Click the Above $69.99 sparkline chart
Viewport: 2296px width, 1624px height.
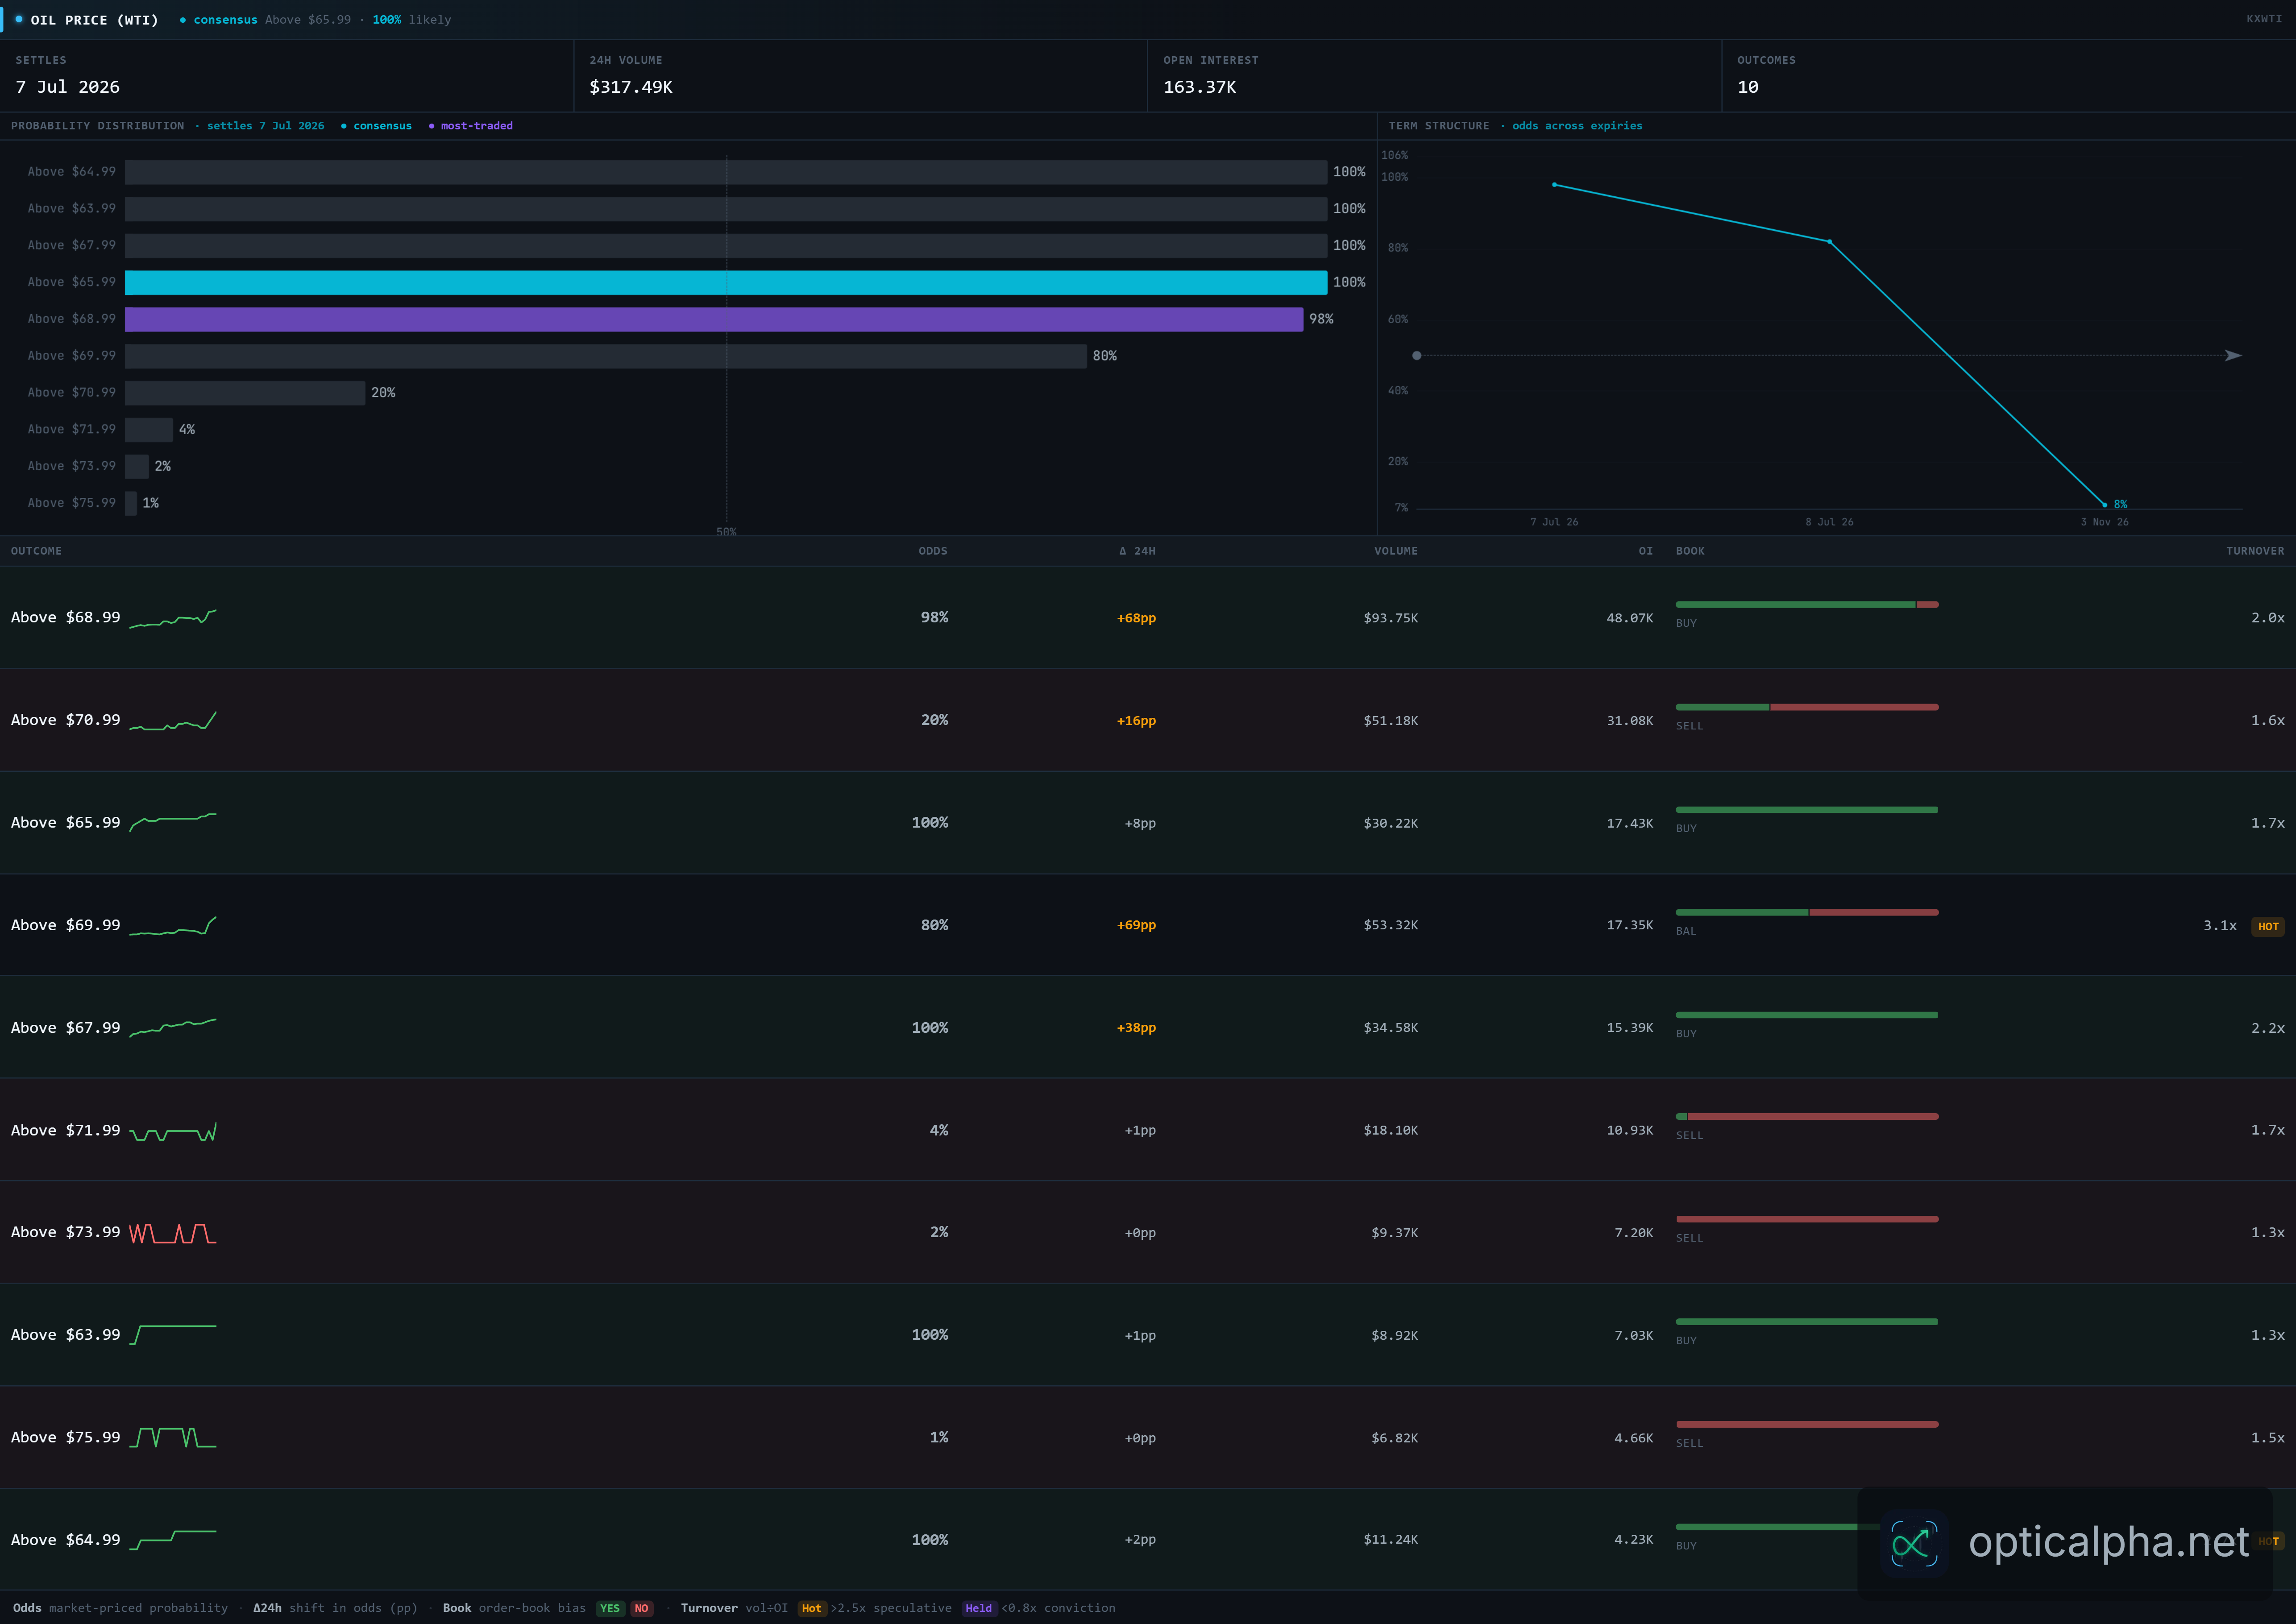click(173, 926)
